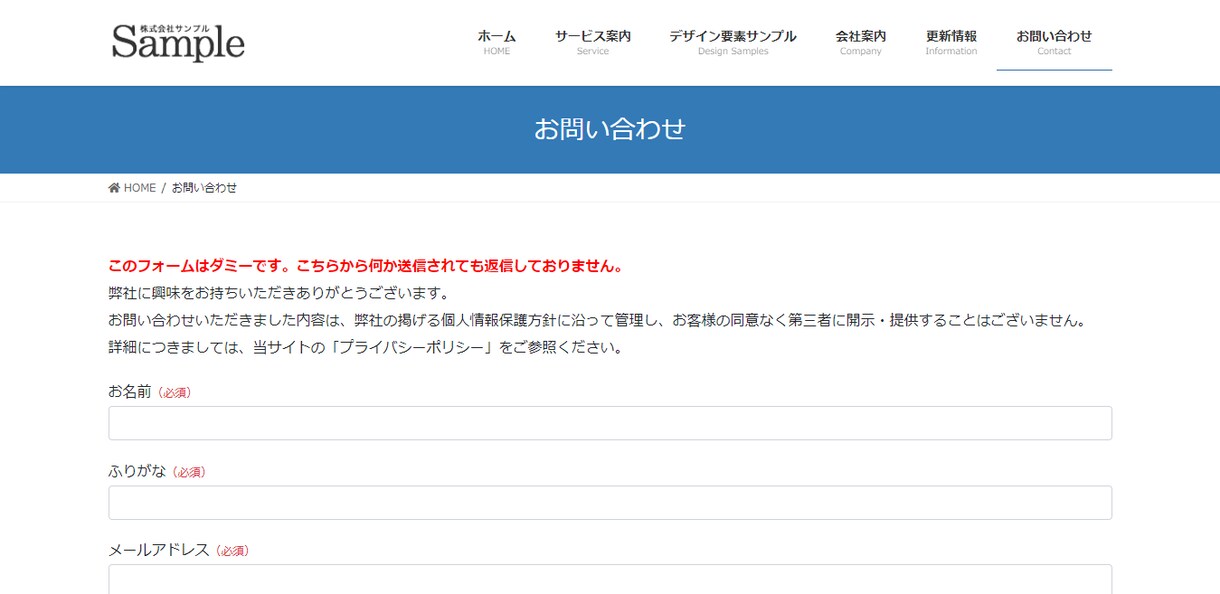
Task: Click the red dummy form warning text
Action: tap(366, 267)
